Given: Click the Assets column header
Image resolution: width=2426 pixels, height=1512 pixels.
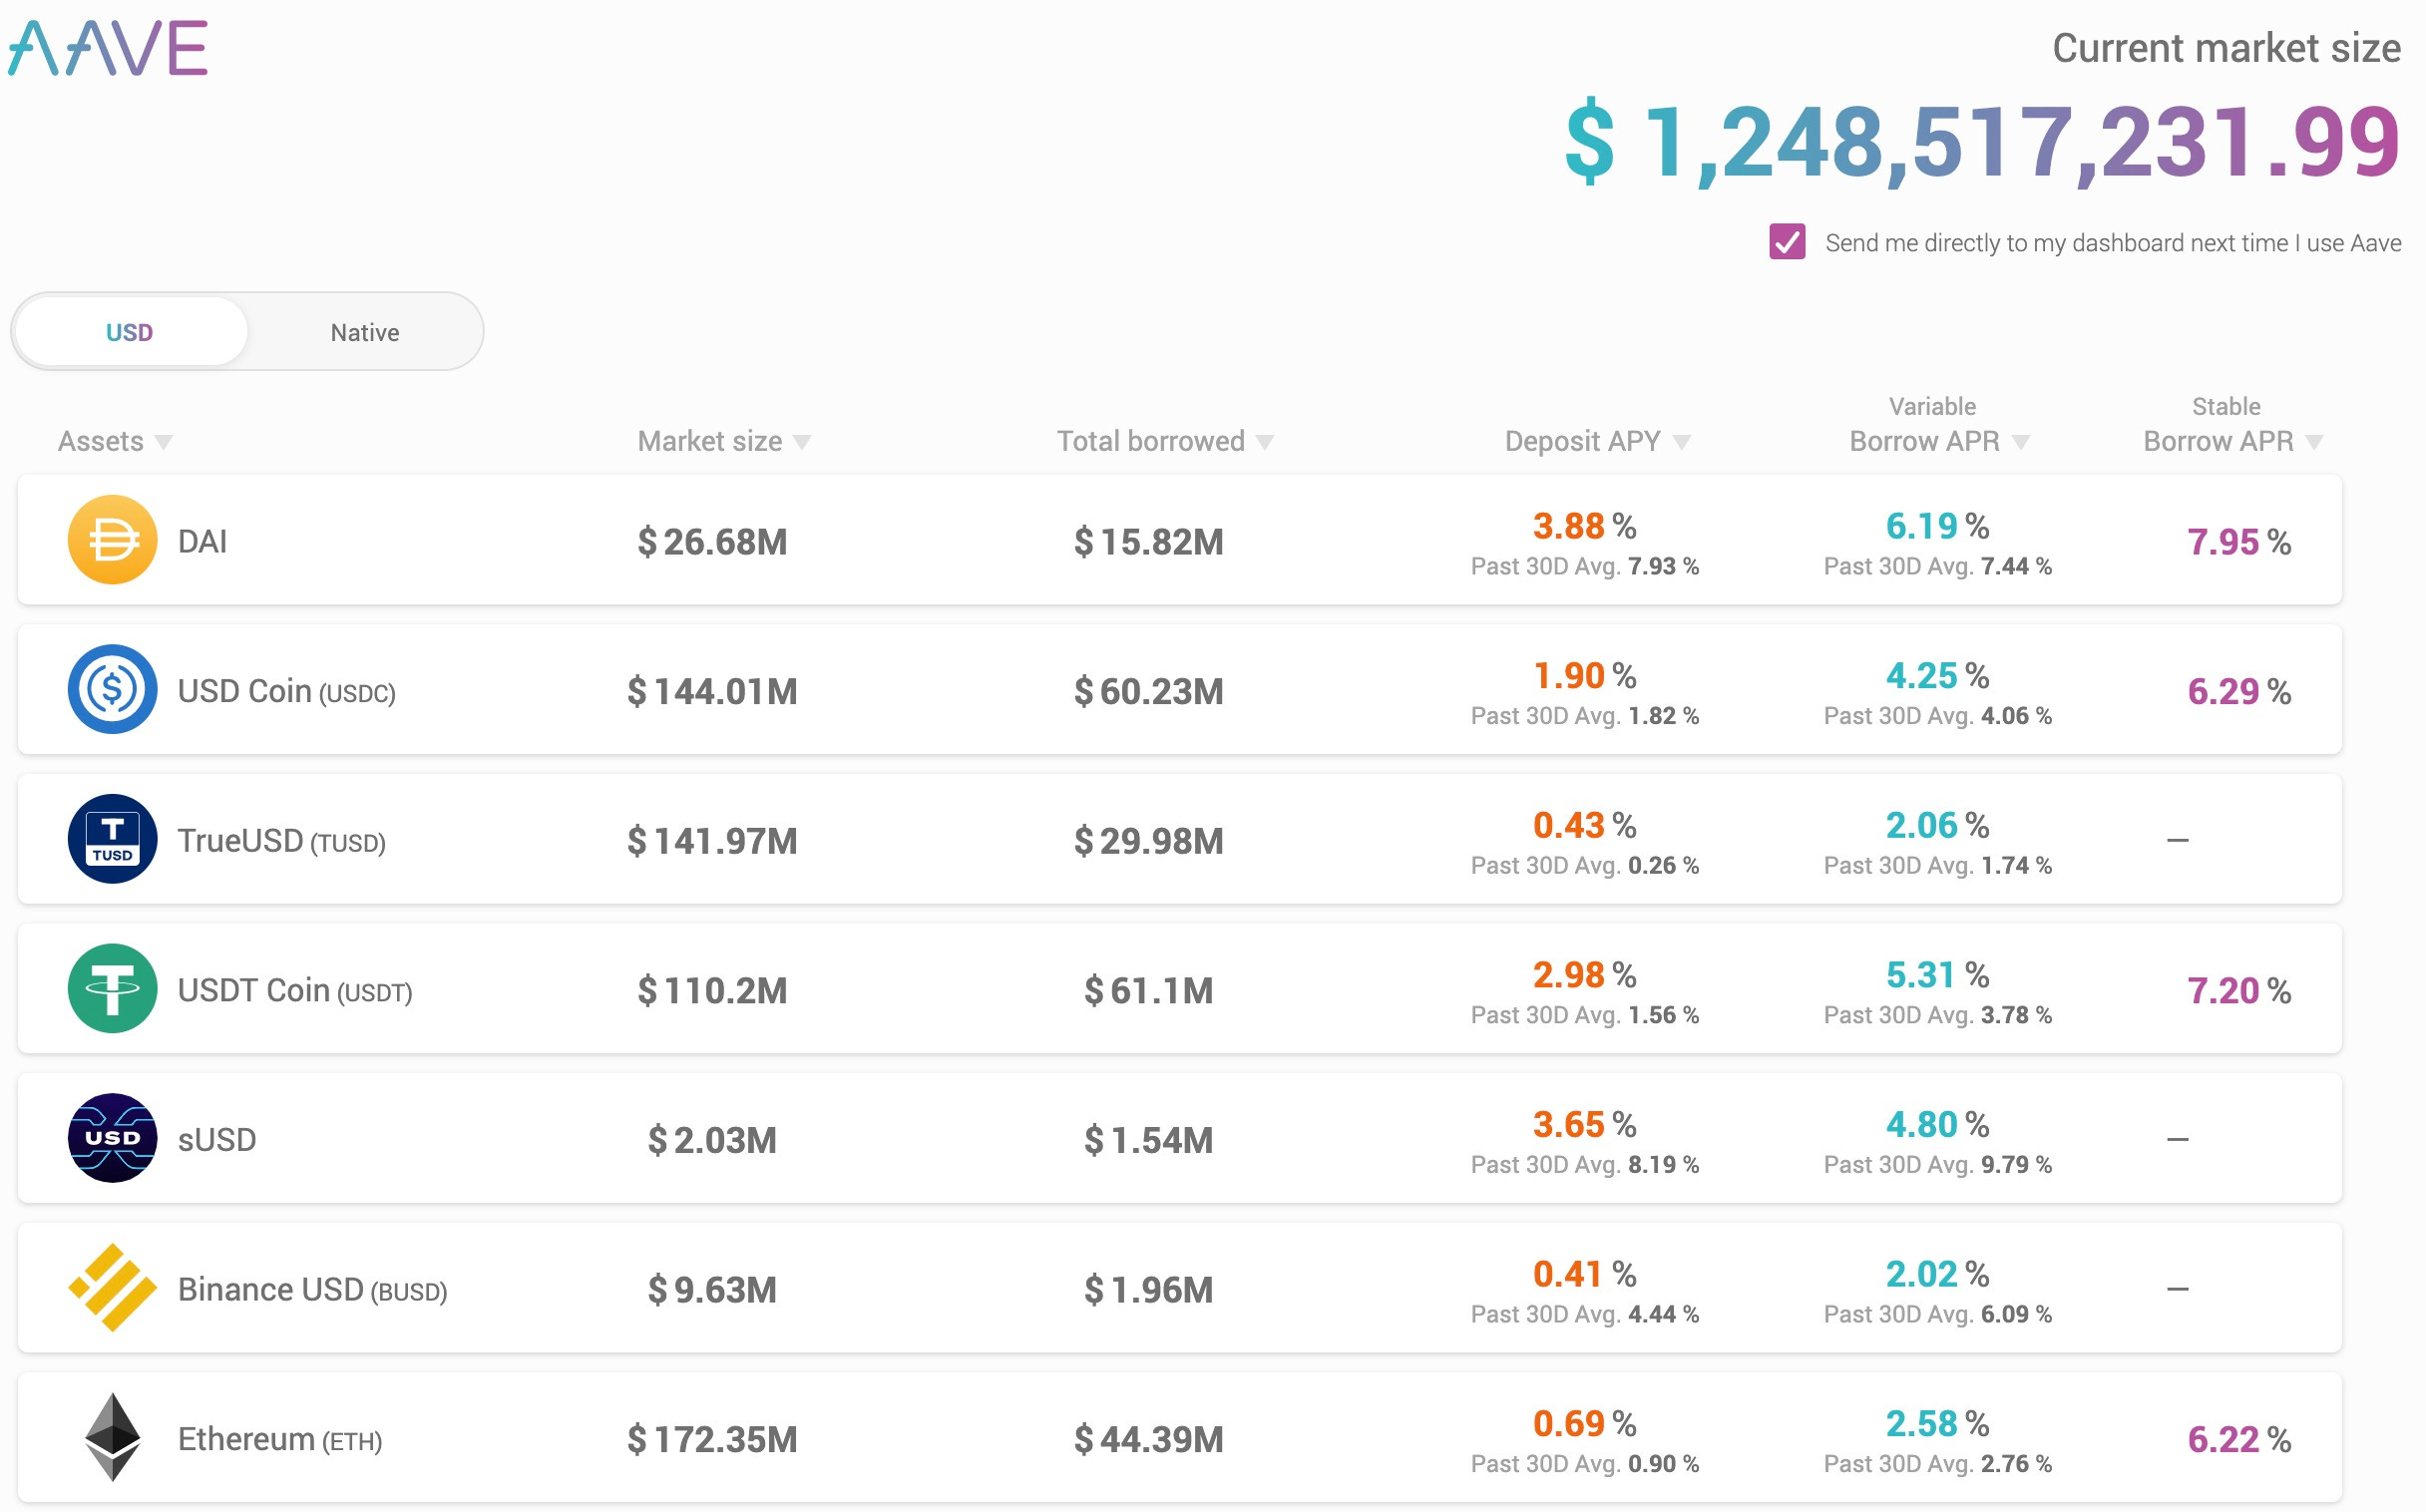Looking at the screenshot, I should pyautogui.click(x=101, y=441).
